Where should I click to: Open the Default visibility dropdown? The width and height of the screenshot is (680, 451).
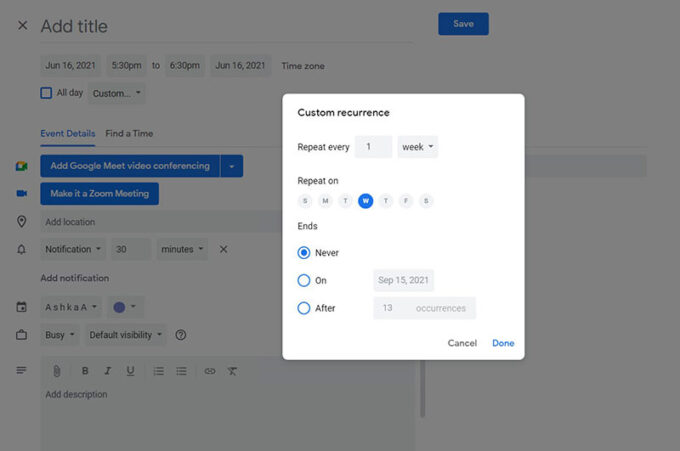coord(126,335)
